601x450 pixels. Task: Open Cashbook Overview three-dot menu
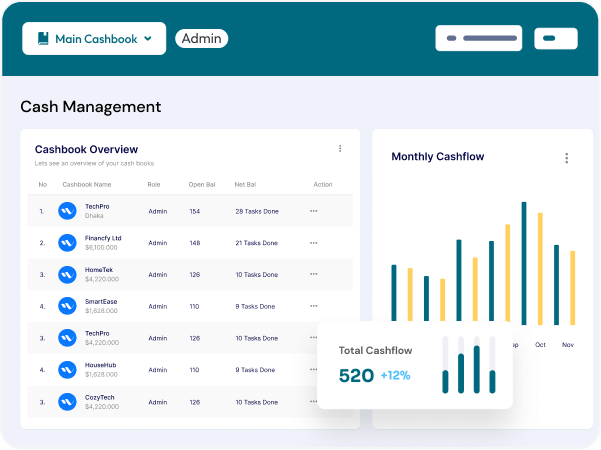coord(340,149)
